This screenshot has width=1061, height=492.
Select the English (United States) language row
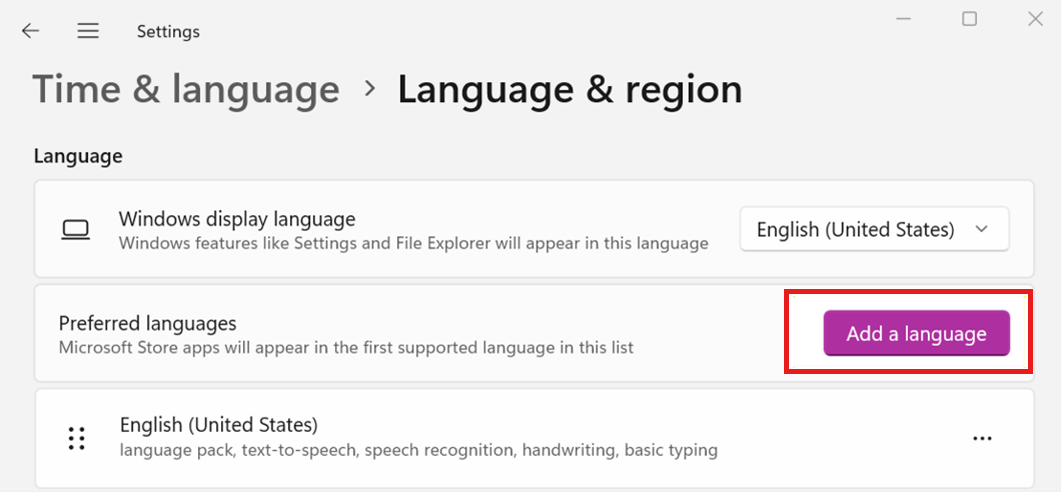534,438
